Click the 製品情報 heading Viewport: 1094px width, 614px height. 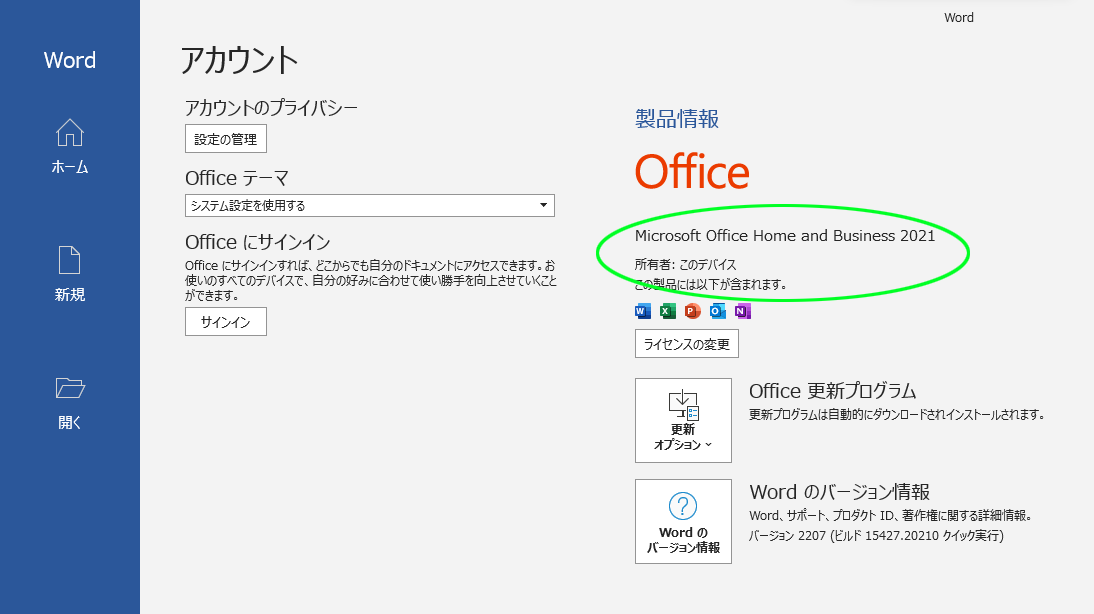(677, 119)
